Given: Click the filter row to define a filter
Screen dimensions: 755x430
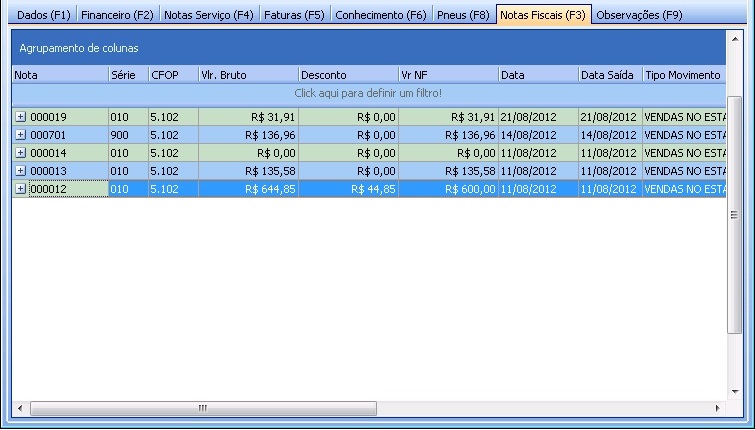Looking at the screenshot, I should (x=368, y=93).
